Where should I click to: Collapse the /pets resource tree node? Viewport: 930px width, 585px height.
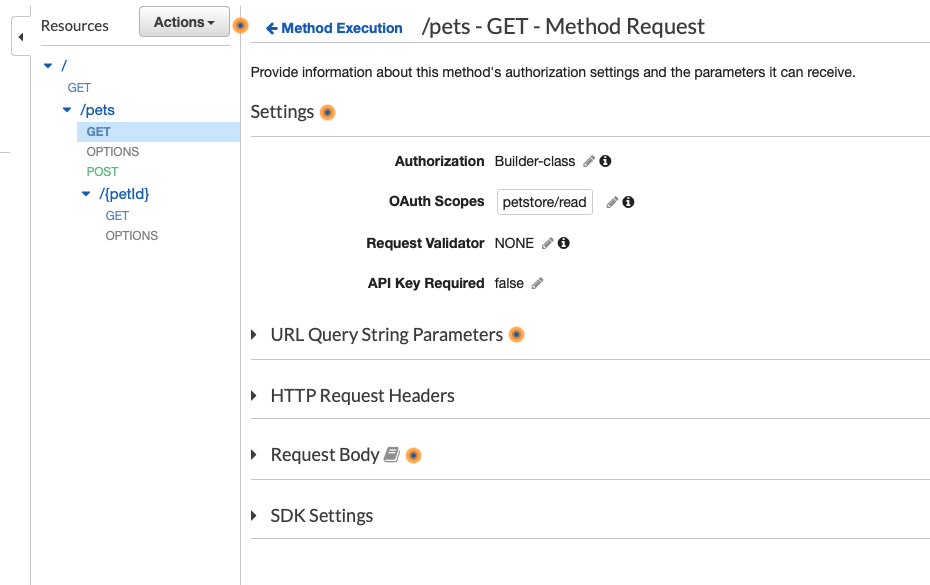[x=67, y=110]
